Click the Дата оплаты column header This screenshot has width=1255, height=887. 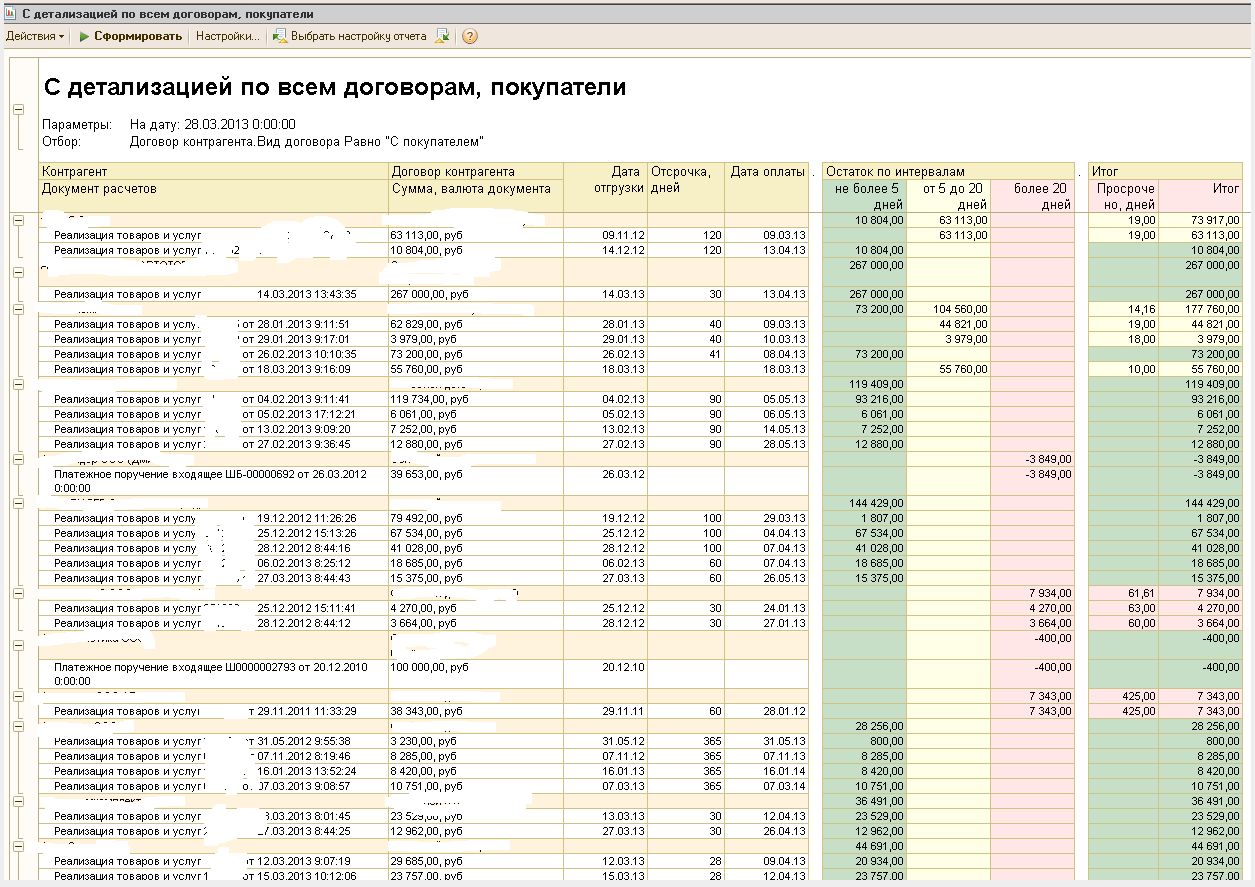coord(766,171)
